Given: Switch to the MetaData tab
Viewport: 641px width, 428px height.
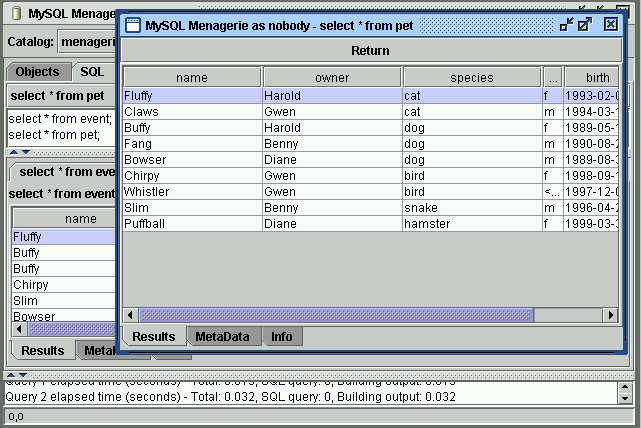Looking at the screenshot, I should coord(222,337).
